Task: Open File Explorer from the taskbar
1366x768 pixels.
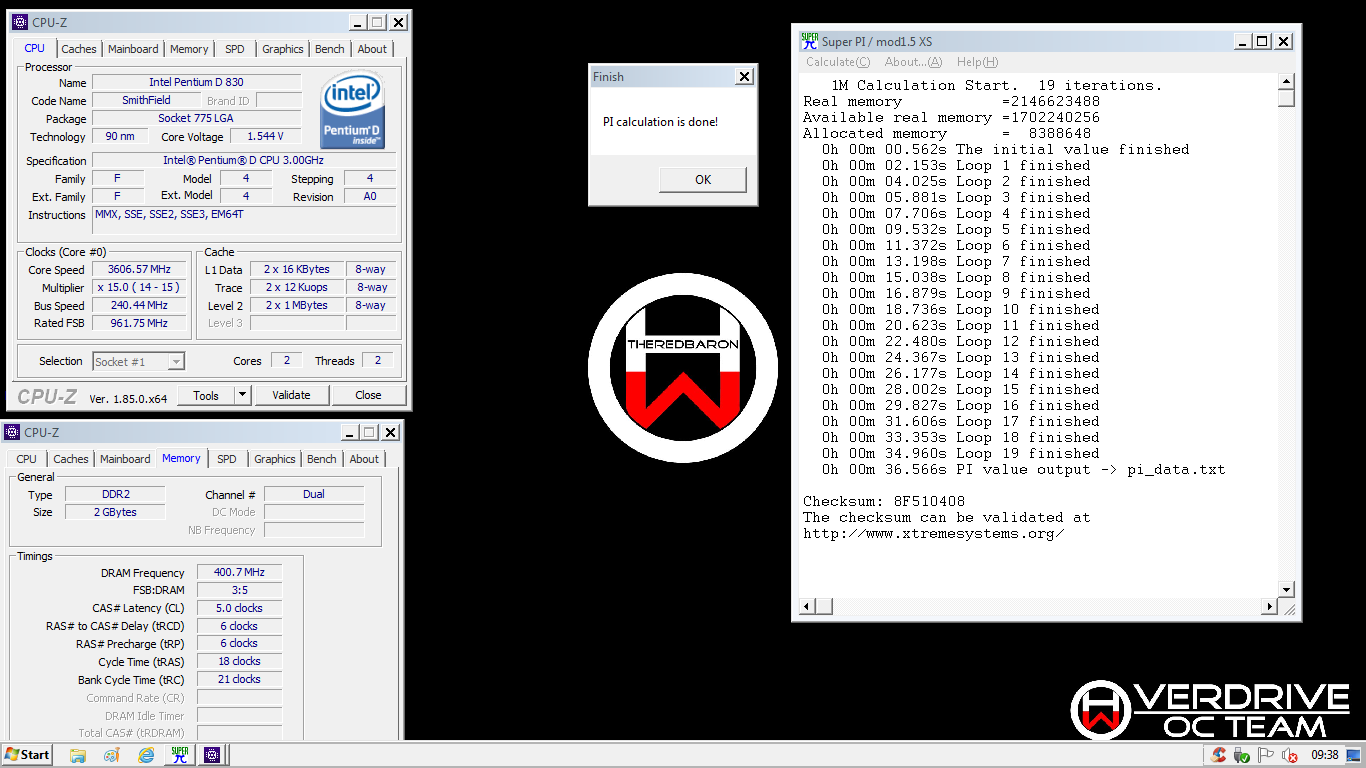Action: 78,755
